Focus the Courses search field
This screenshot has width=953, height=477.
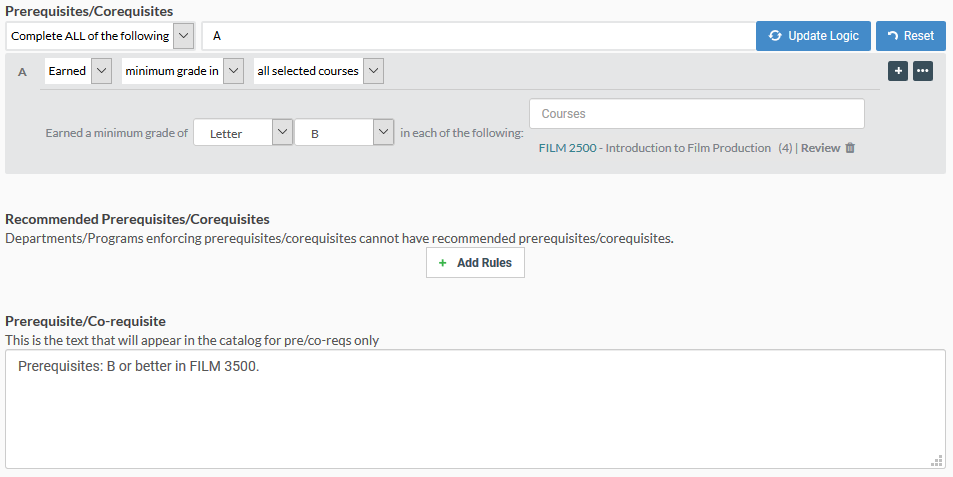pyautogui.click(x=697, y=114)
